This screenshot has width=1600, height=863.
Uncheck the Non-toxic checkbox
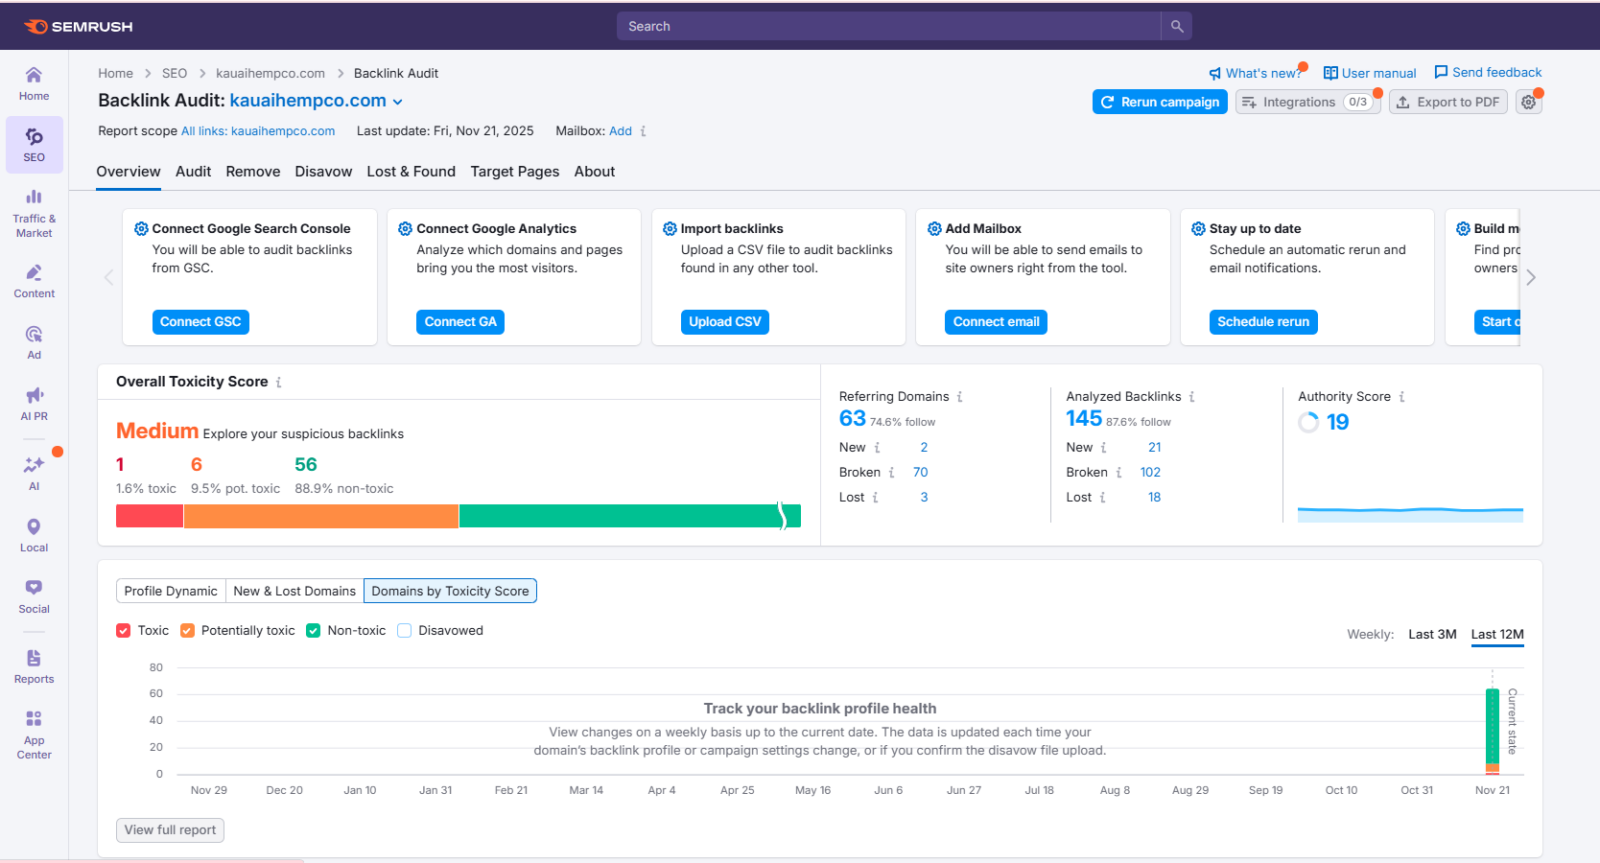[313, 631]
